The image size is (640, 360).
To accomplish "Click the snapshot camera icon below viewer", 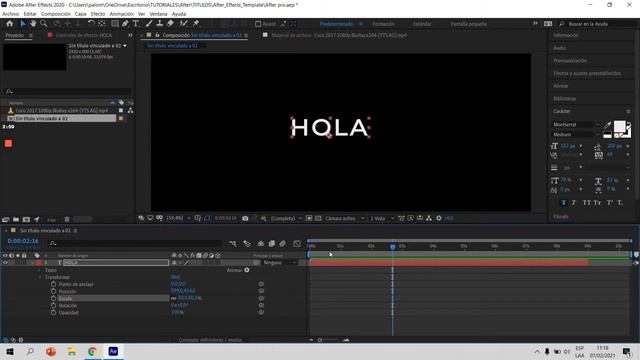I will click(x=245, y=218).
